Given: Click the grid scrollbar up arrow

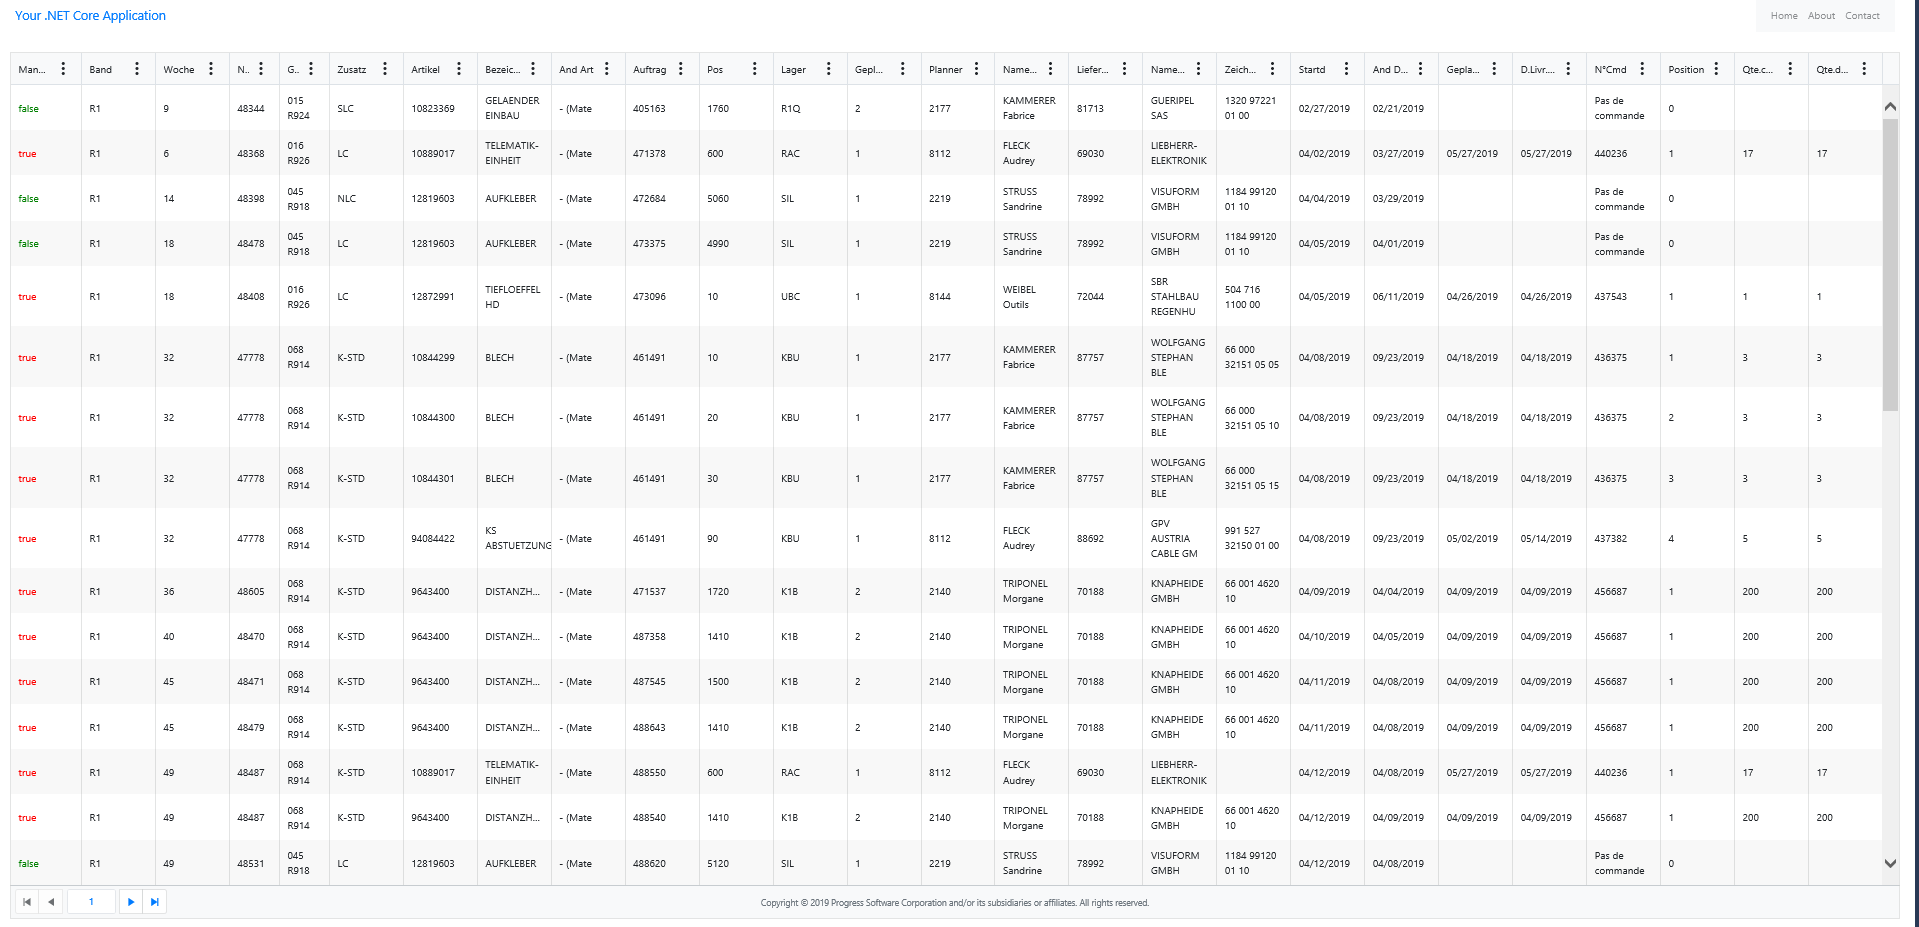Looking at the screenshot, I should 1890,106.
